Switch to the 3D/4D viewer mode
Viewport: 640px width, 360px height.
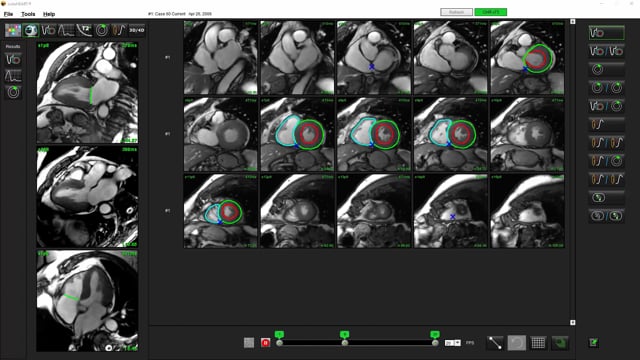pyautogui.click(x=136, y=30)
